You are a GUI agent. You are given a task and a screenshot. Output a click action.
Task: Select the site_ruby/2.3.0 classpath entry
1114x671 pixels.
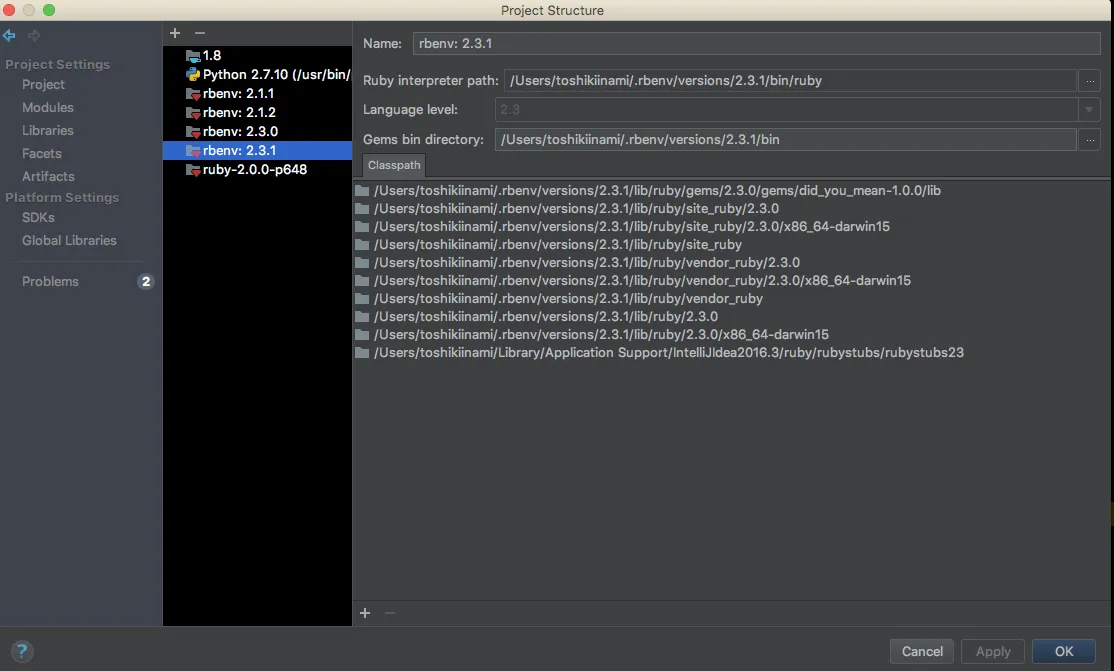(x=576, y=208)
